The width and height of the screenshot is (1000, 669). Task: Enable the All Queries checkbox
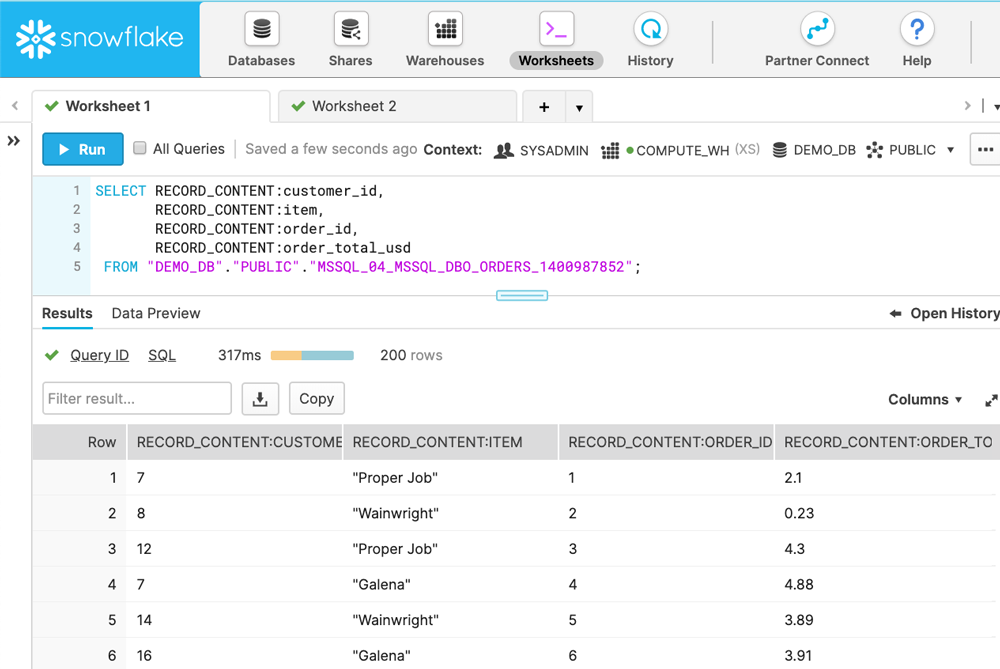(x=140, y=148)
